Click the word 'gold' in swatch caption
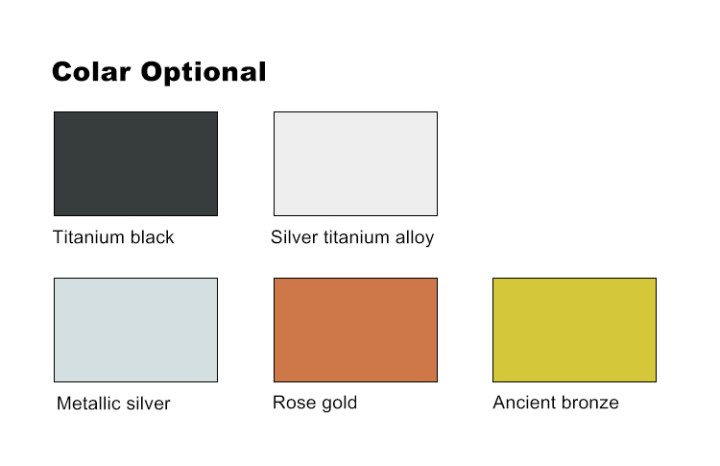The image size is (720, 466). coord(338,404)
